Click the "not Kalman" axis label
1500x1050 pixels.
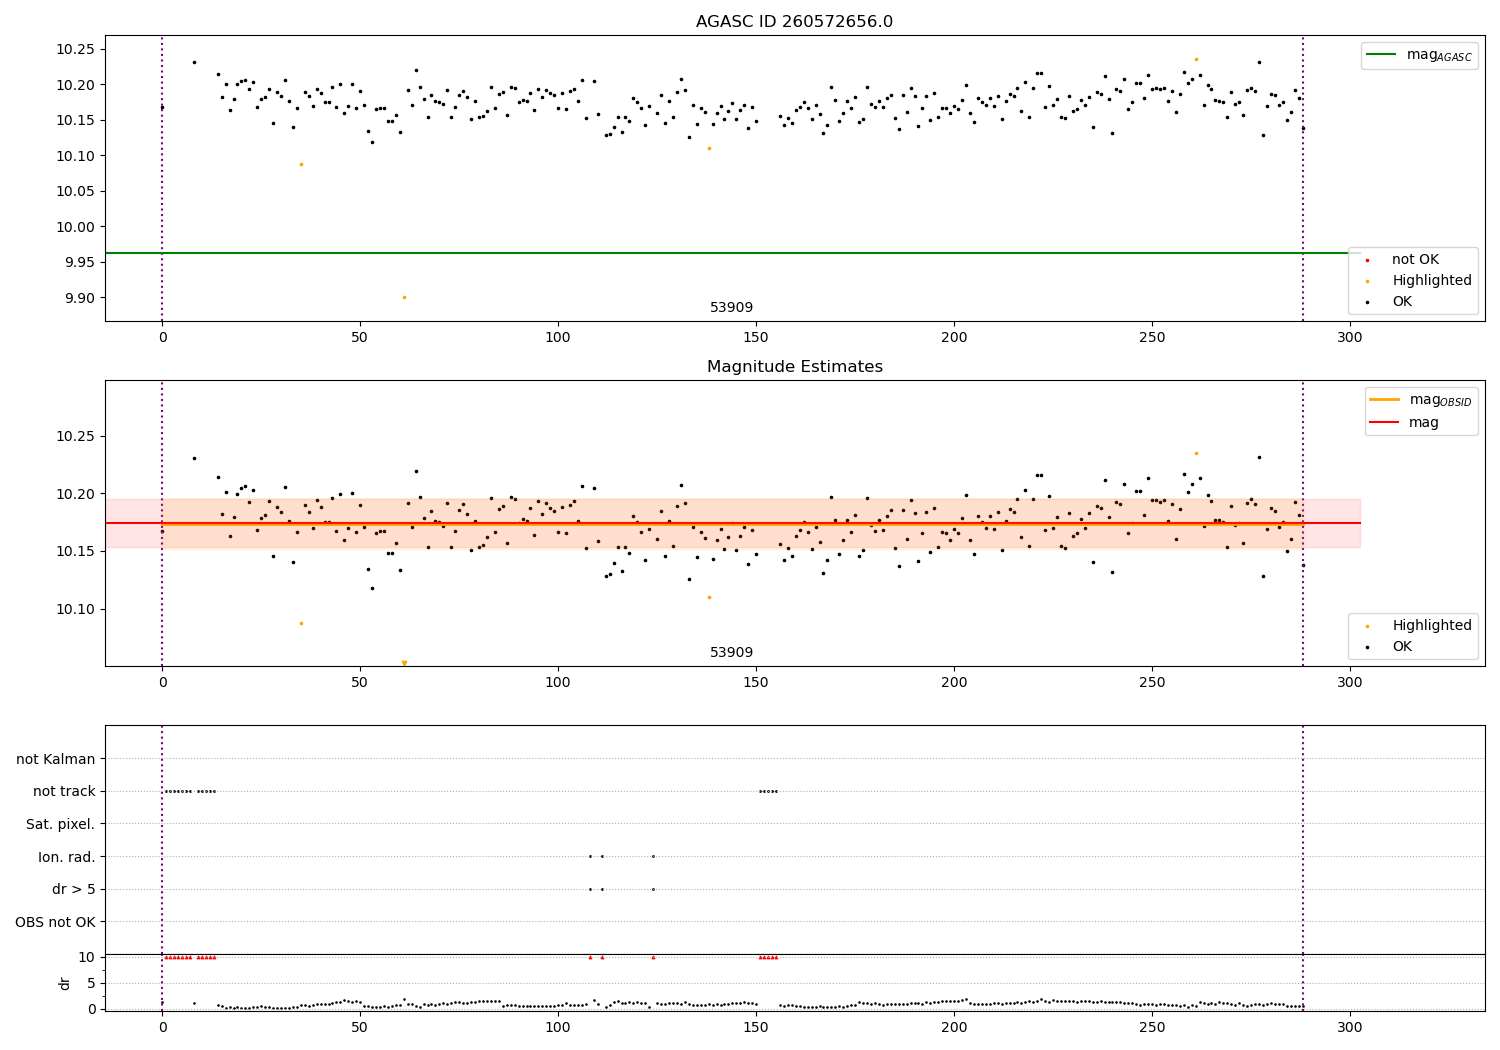tap(56, 759)
